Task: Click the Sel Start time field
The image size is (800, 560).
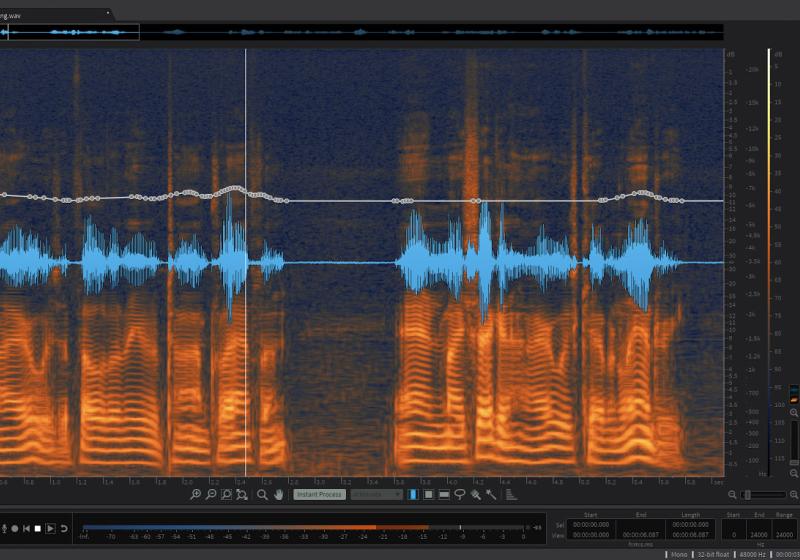Action: pos(590,524)
